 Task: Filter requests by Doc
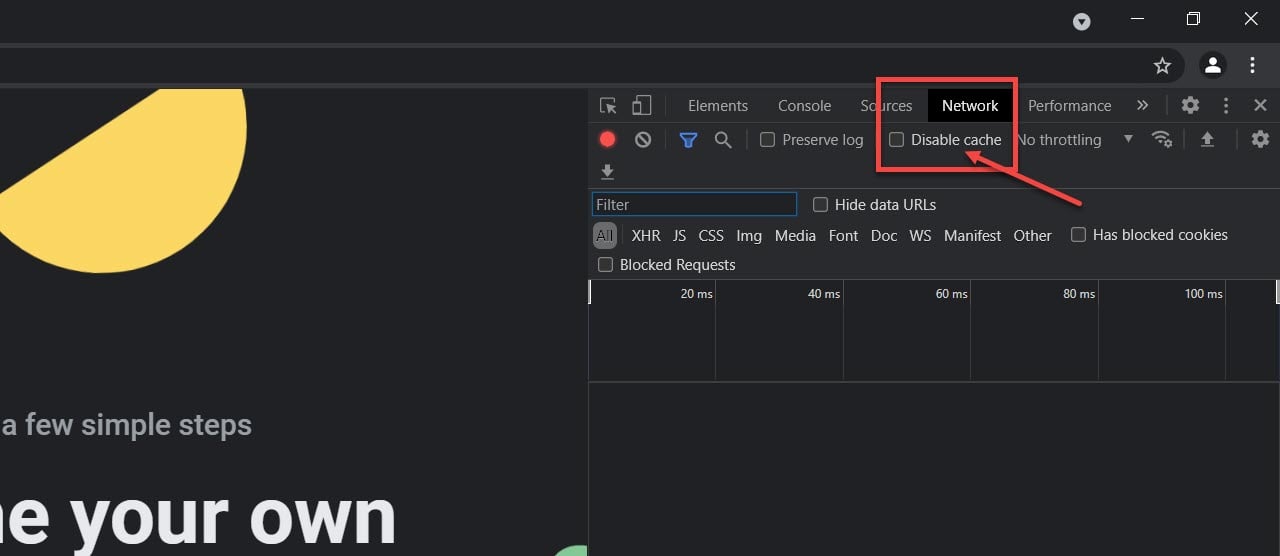tap(884, 236)
